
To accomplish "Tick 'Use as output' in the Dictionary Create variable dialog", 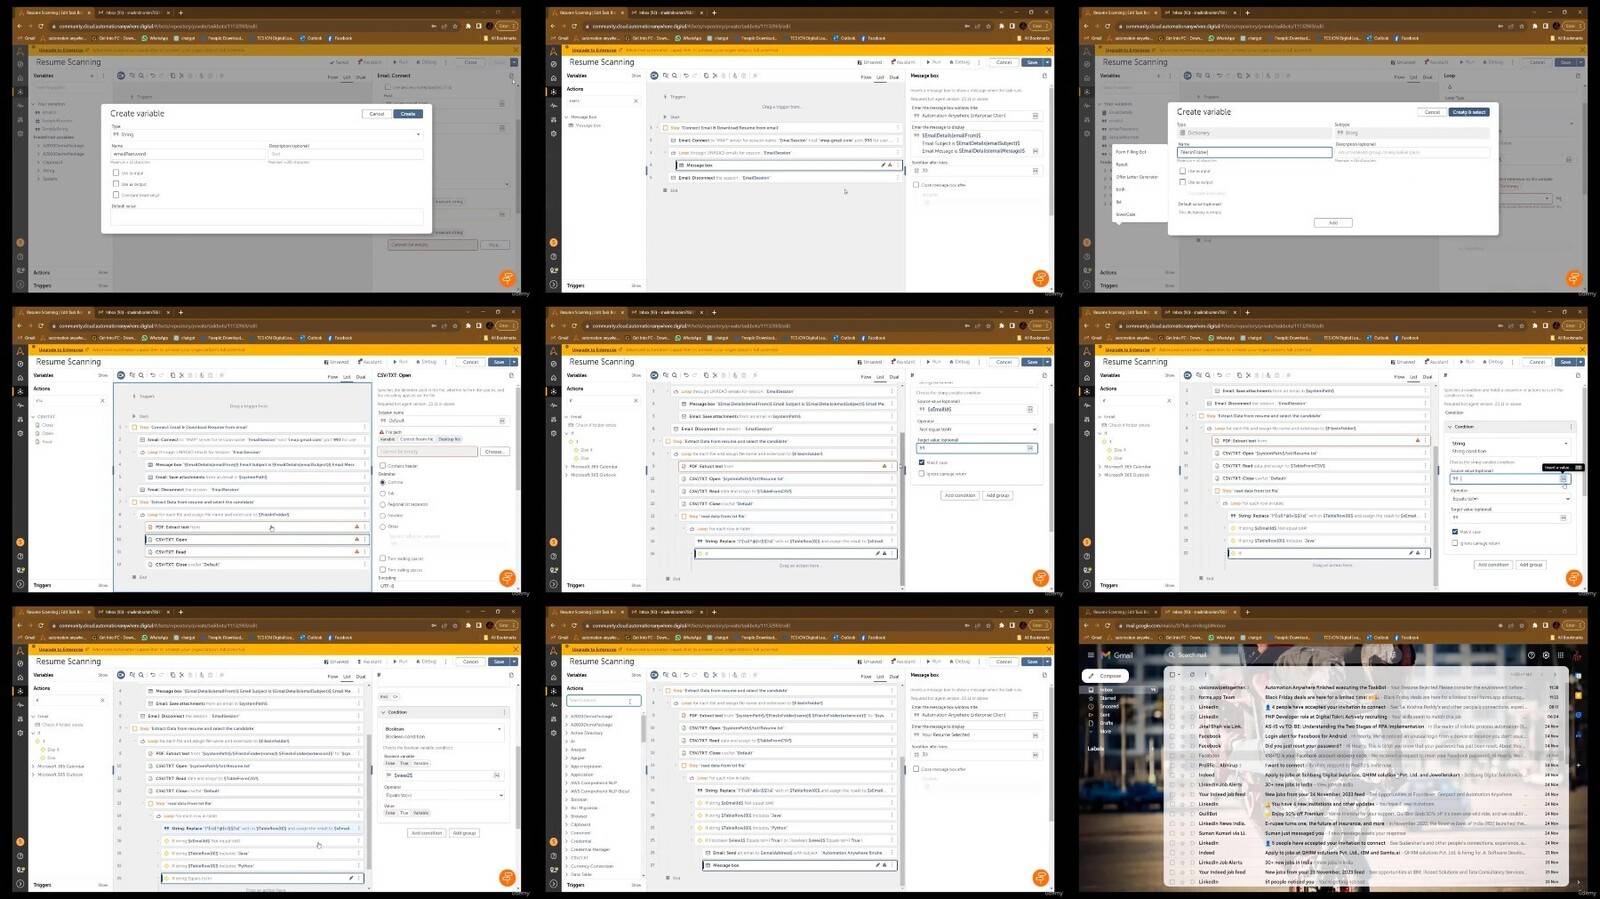I will (1183, 182).
